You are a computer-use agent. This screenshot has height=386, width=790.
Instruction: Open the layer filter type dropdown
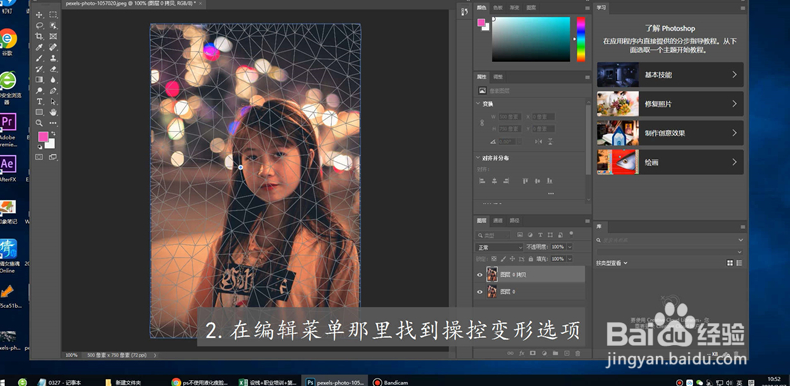[493, 235]
